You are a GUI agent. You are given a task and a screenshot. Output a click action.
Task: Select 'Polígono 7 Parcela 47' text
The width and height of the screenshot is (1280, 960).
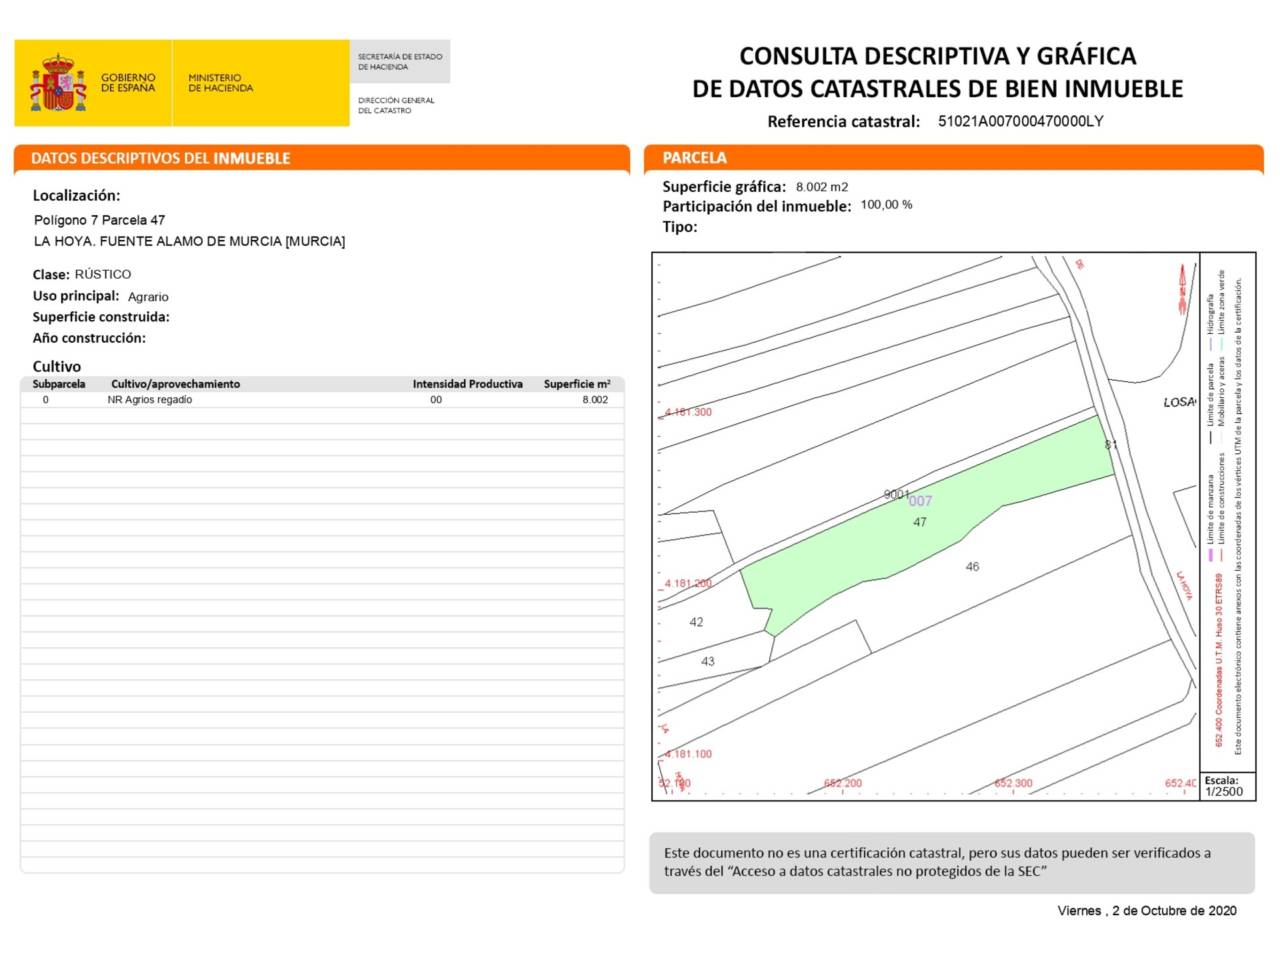pyautogui.click(x=100, y=220)
